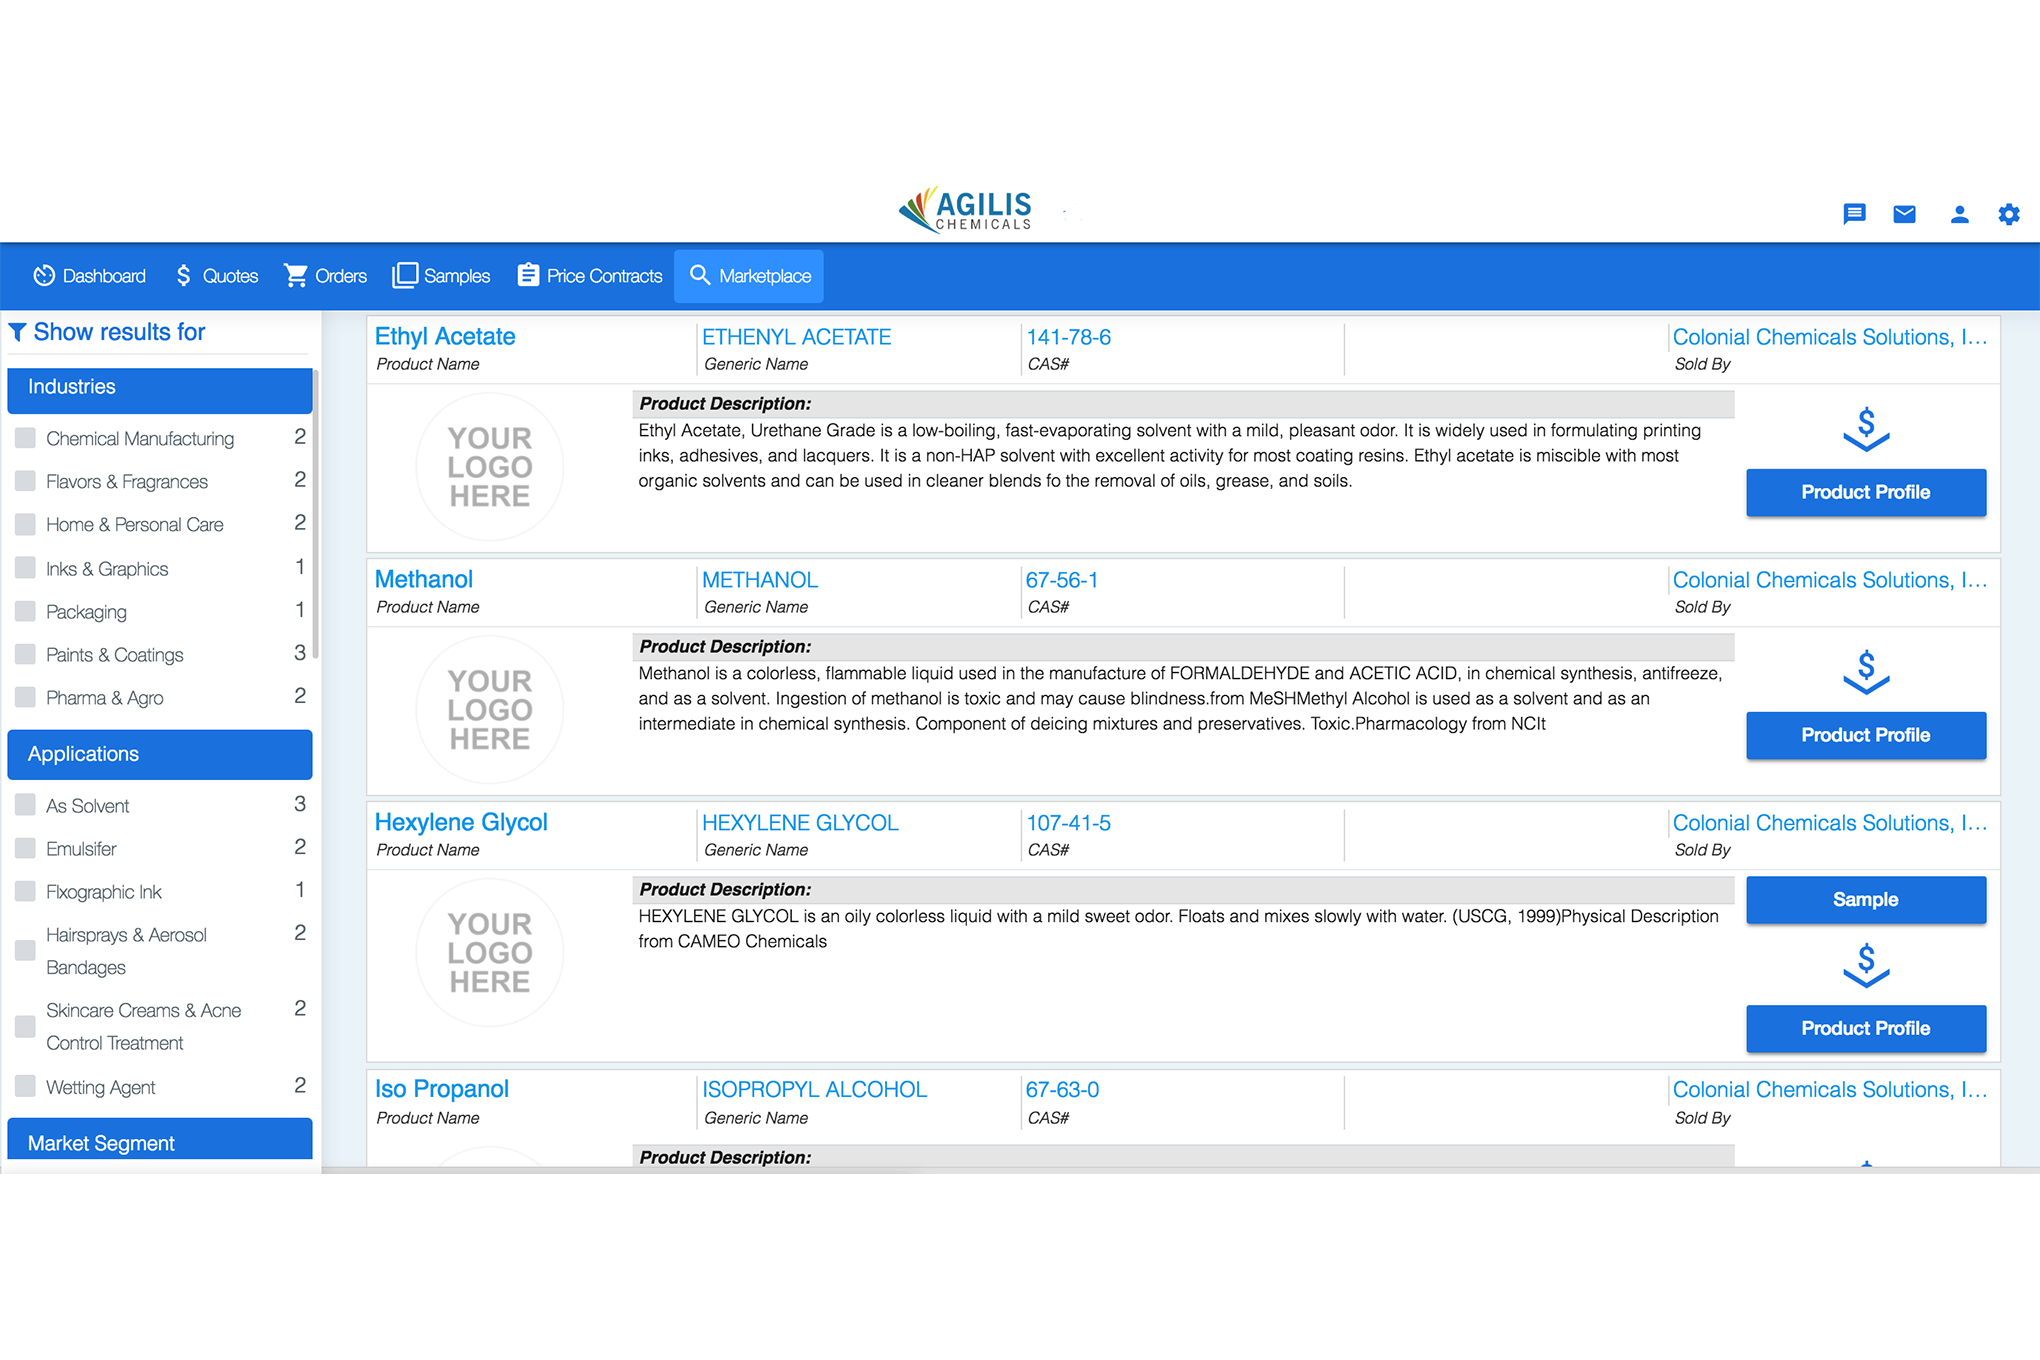Click the Agilis Chemicals logo
Viewport: 2040px width, 1360px height.
[963, 209]
